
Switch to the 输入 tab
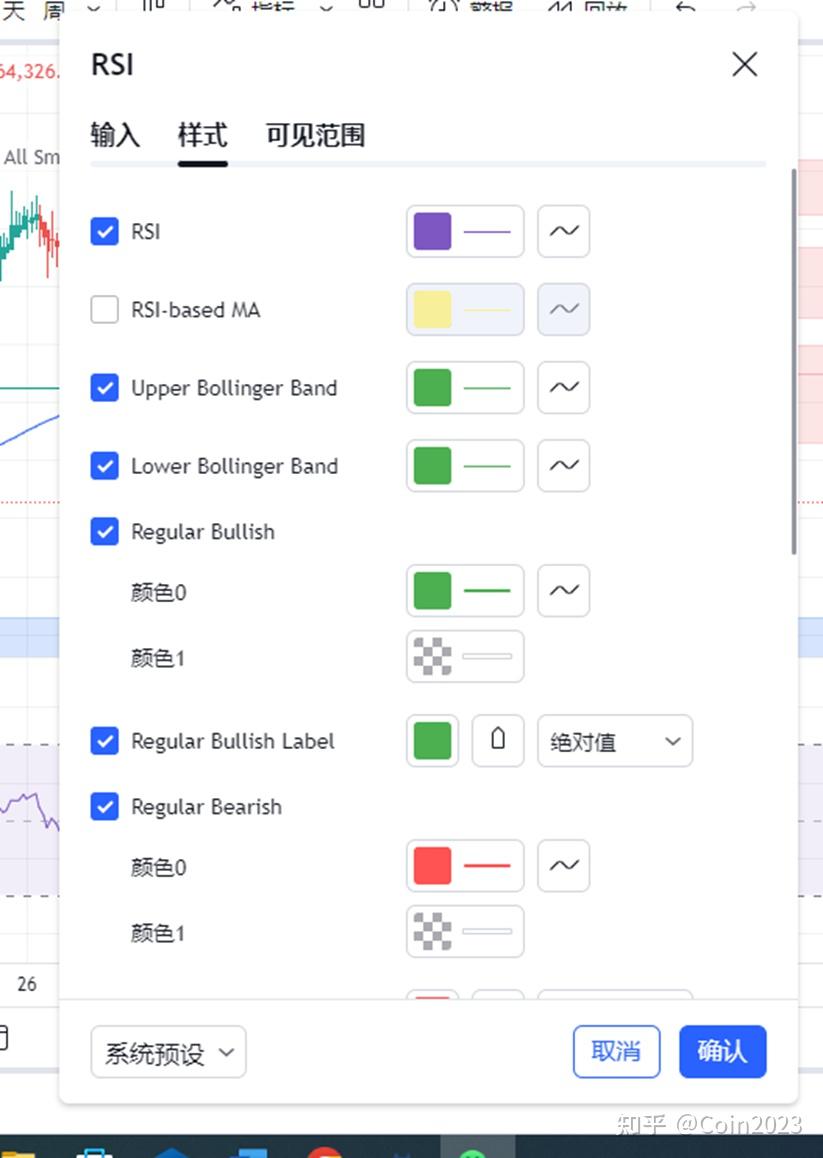[116, 136]
